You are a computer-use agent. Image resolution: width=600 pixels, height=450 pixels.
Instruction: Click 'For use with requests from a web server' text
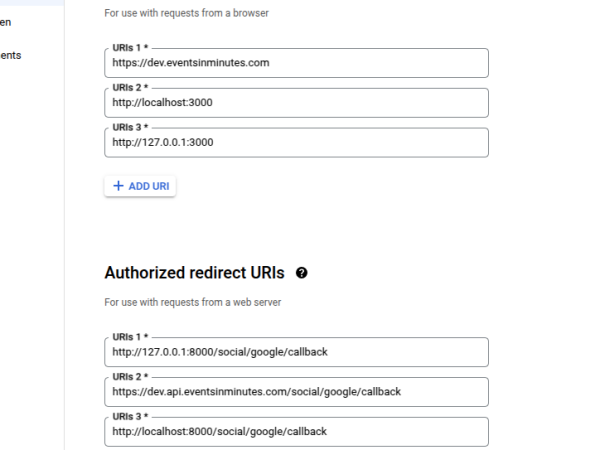tap(192, 302)
